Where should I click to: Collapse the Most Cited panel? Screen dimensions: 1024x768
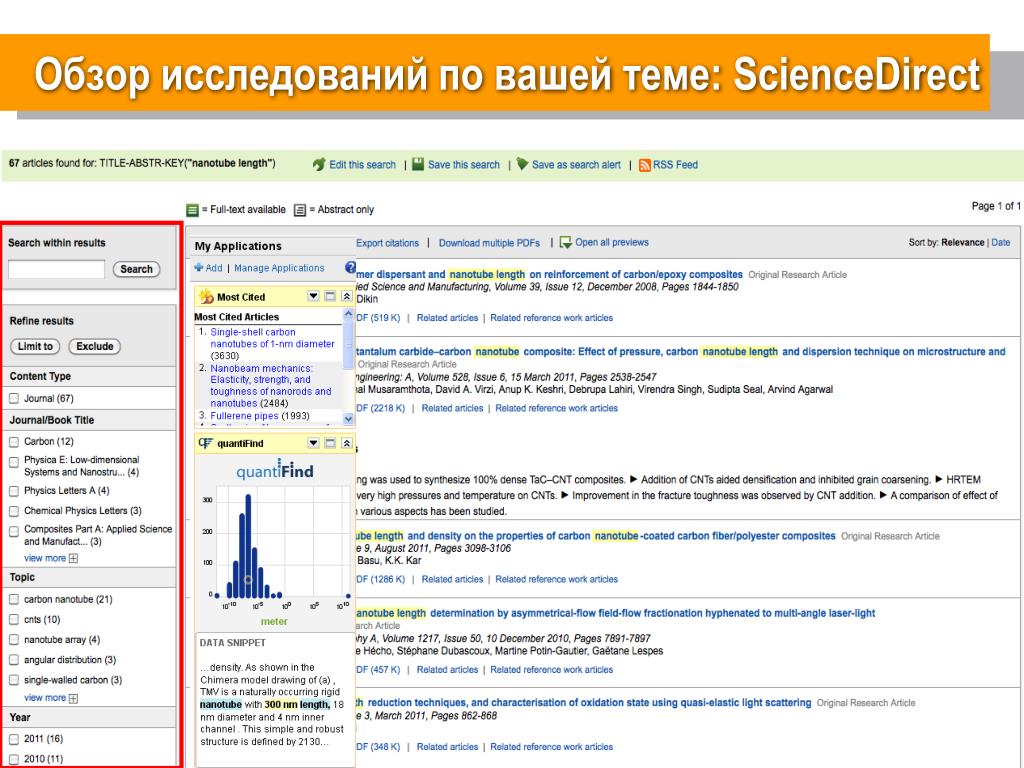pos(347,296)
